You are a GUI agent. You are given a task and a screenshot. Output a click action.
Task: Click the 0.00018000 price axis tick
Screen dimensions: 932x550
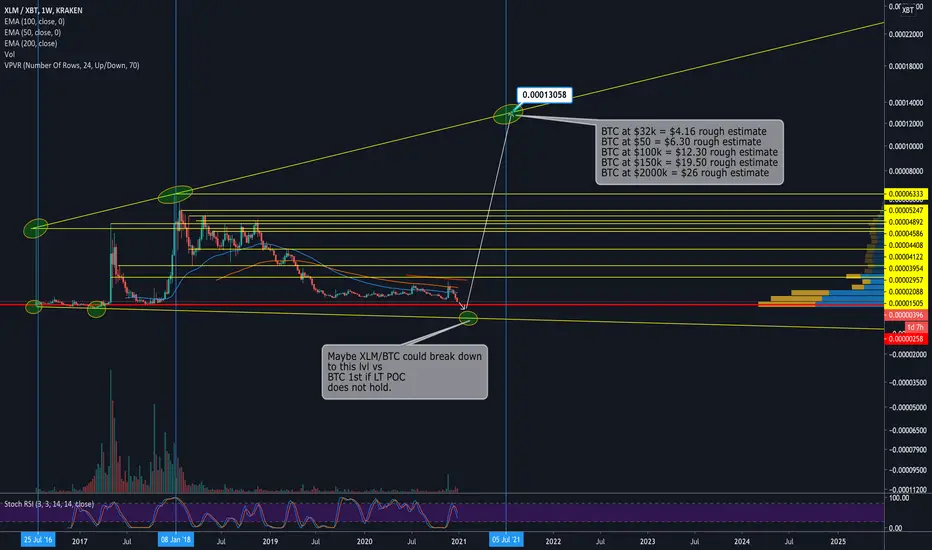[x=906, y=67]
